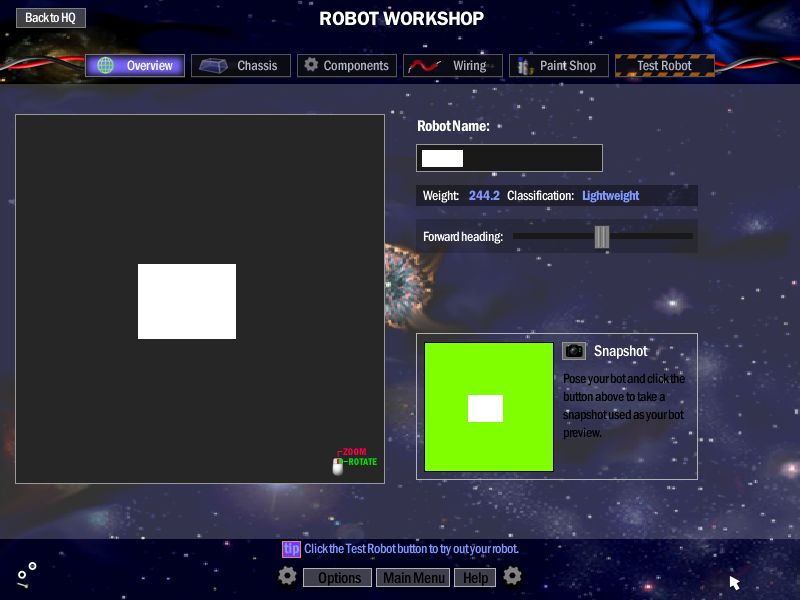The image size is (800, 600).
Task: Click the camera Snapshot icon
Action: 573,351
